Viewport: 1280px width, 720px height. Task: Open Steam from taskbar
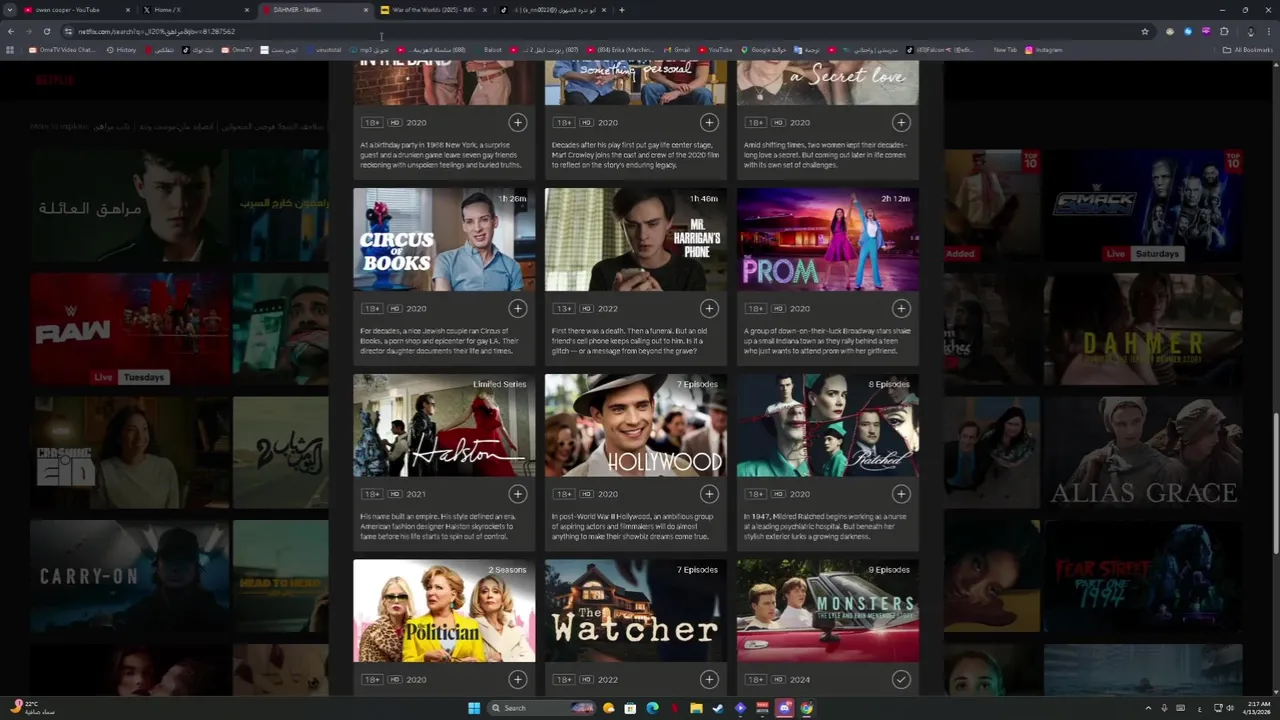[x=718, y=708]
